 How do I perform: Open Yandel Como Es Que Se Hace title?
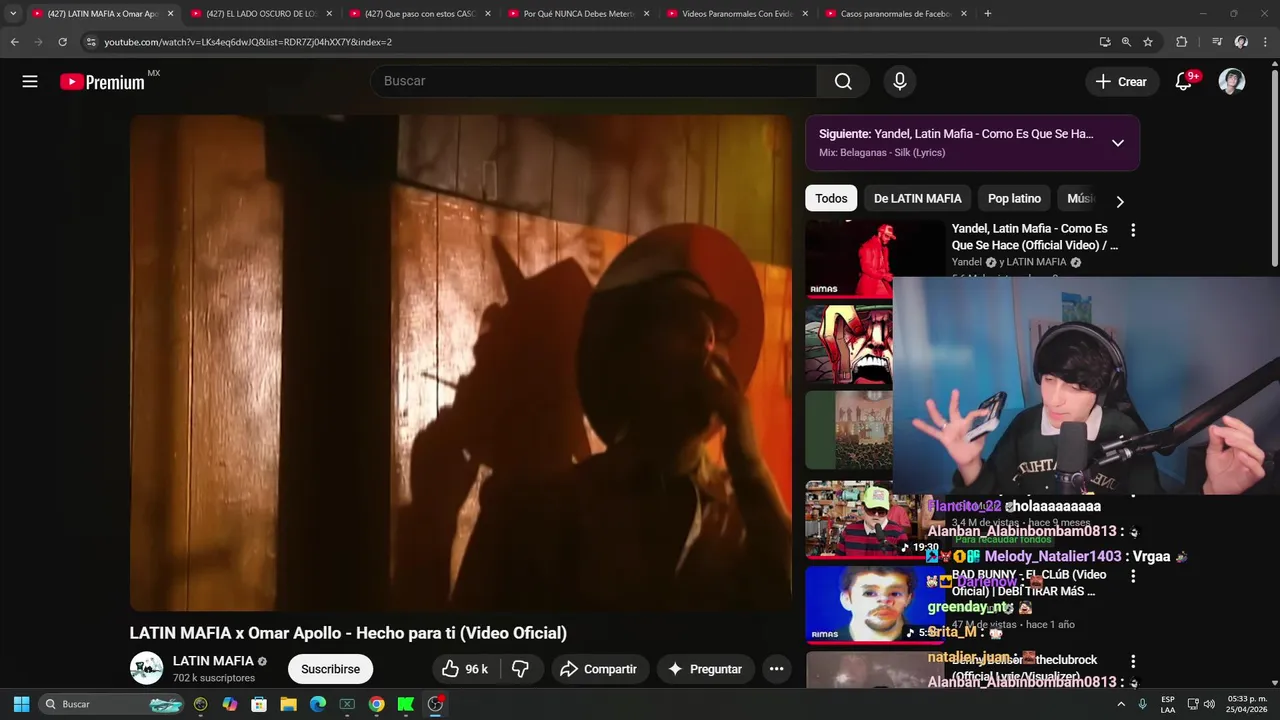(1034, 237)
